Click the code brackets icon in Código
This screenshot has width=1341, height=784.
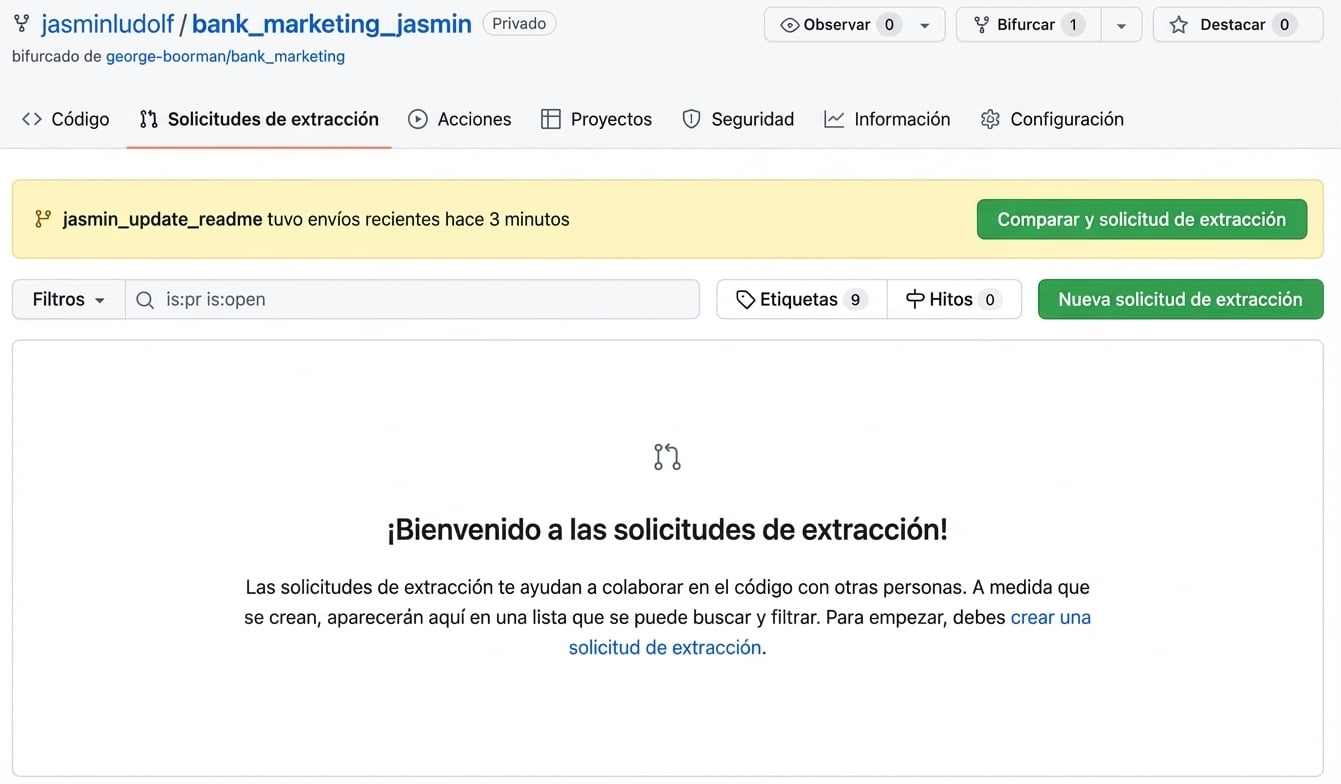click(32, 119)
